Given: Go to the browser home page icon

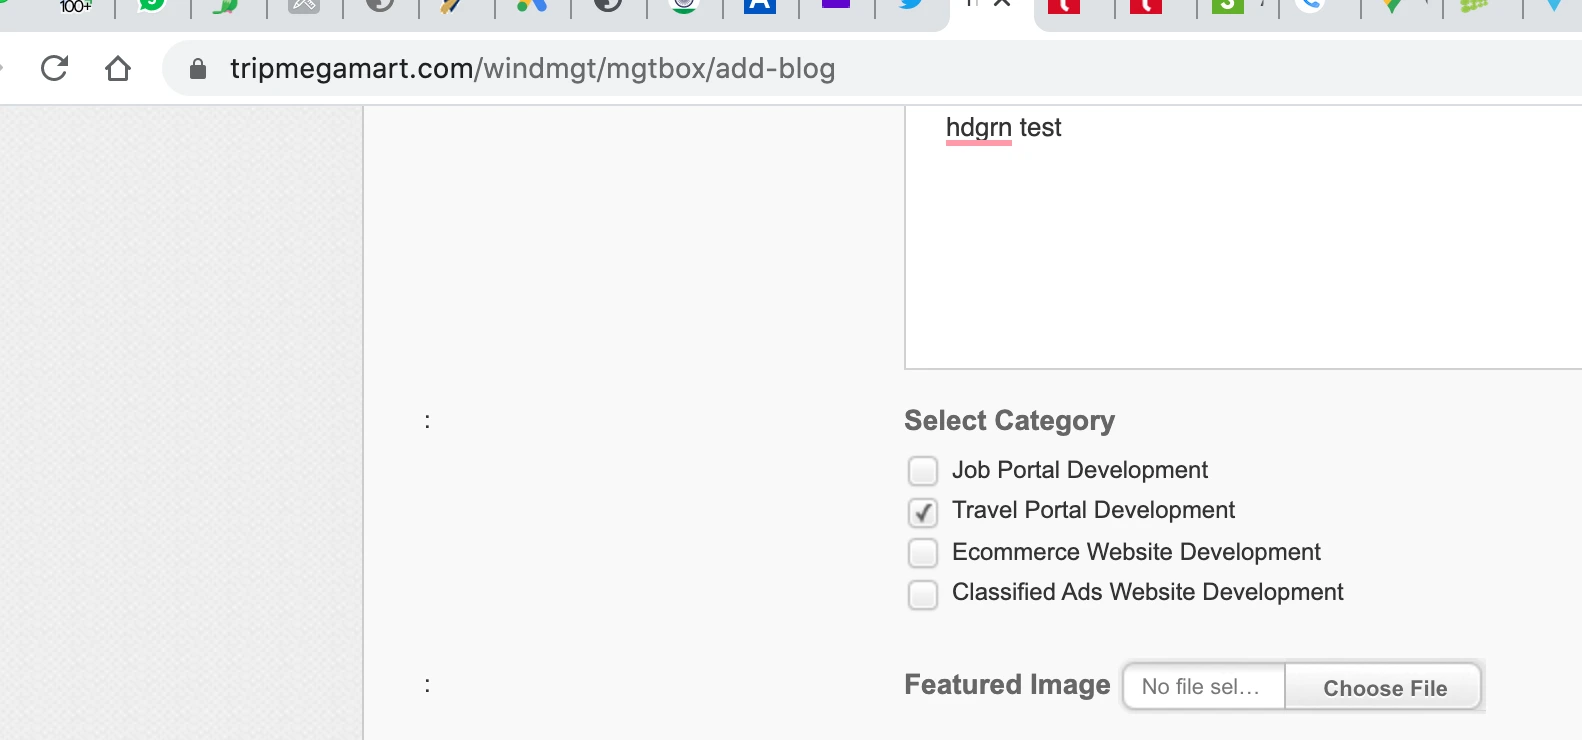Looking at the screenshot, I should point(118,68).
